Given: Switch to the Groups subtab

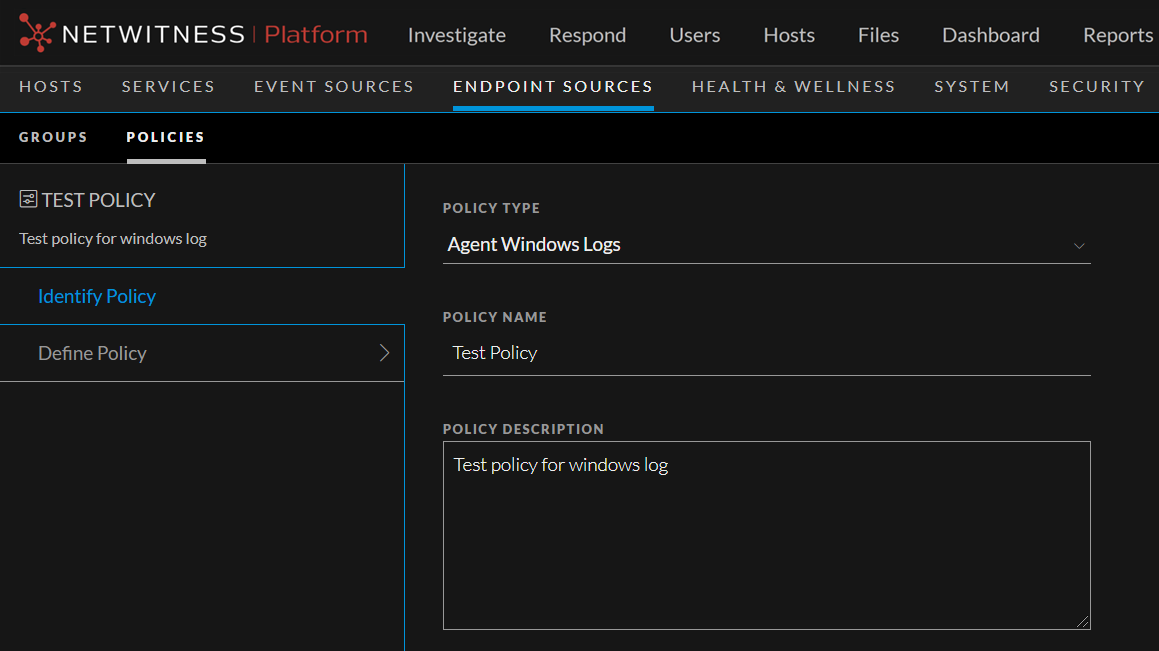Looking at the screenshot, I should point(53,137).
